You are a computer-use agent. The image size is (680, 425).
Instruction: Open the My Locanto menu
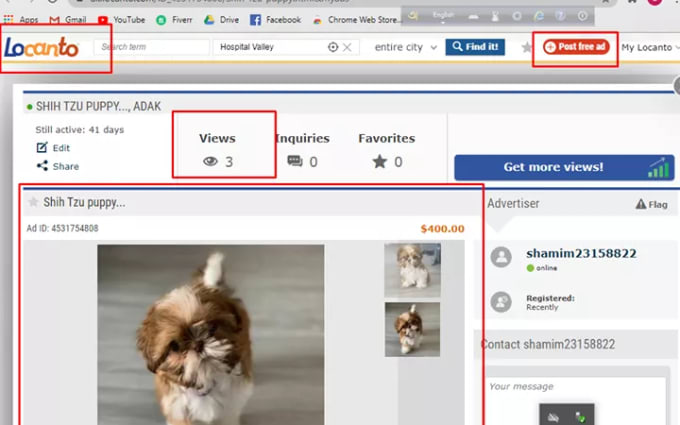click(x=650, y=47)
